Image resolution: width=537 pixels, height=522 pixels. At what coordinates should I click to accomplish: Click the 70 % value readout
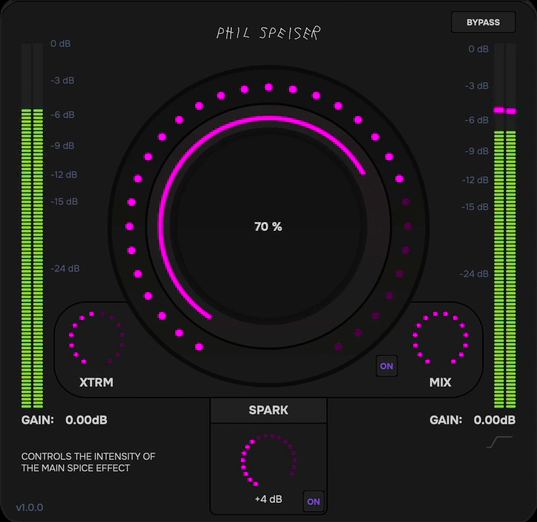(x=268, y=226)
